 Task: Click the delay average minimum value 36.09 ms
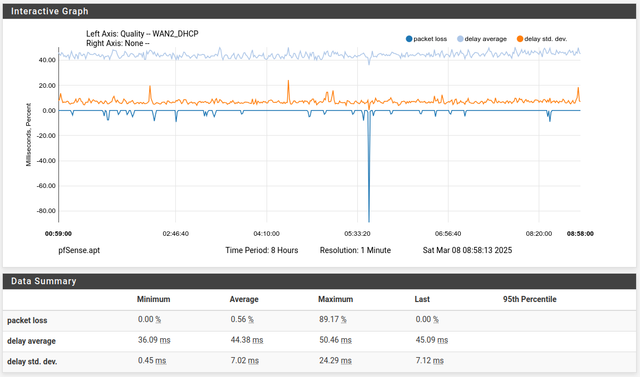[154, 340]
